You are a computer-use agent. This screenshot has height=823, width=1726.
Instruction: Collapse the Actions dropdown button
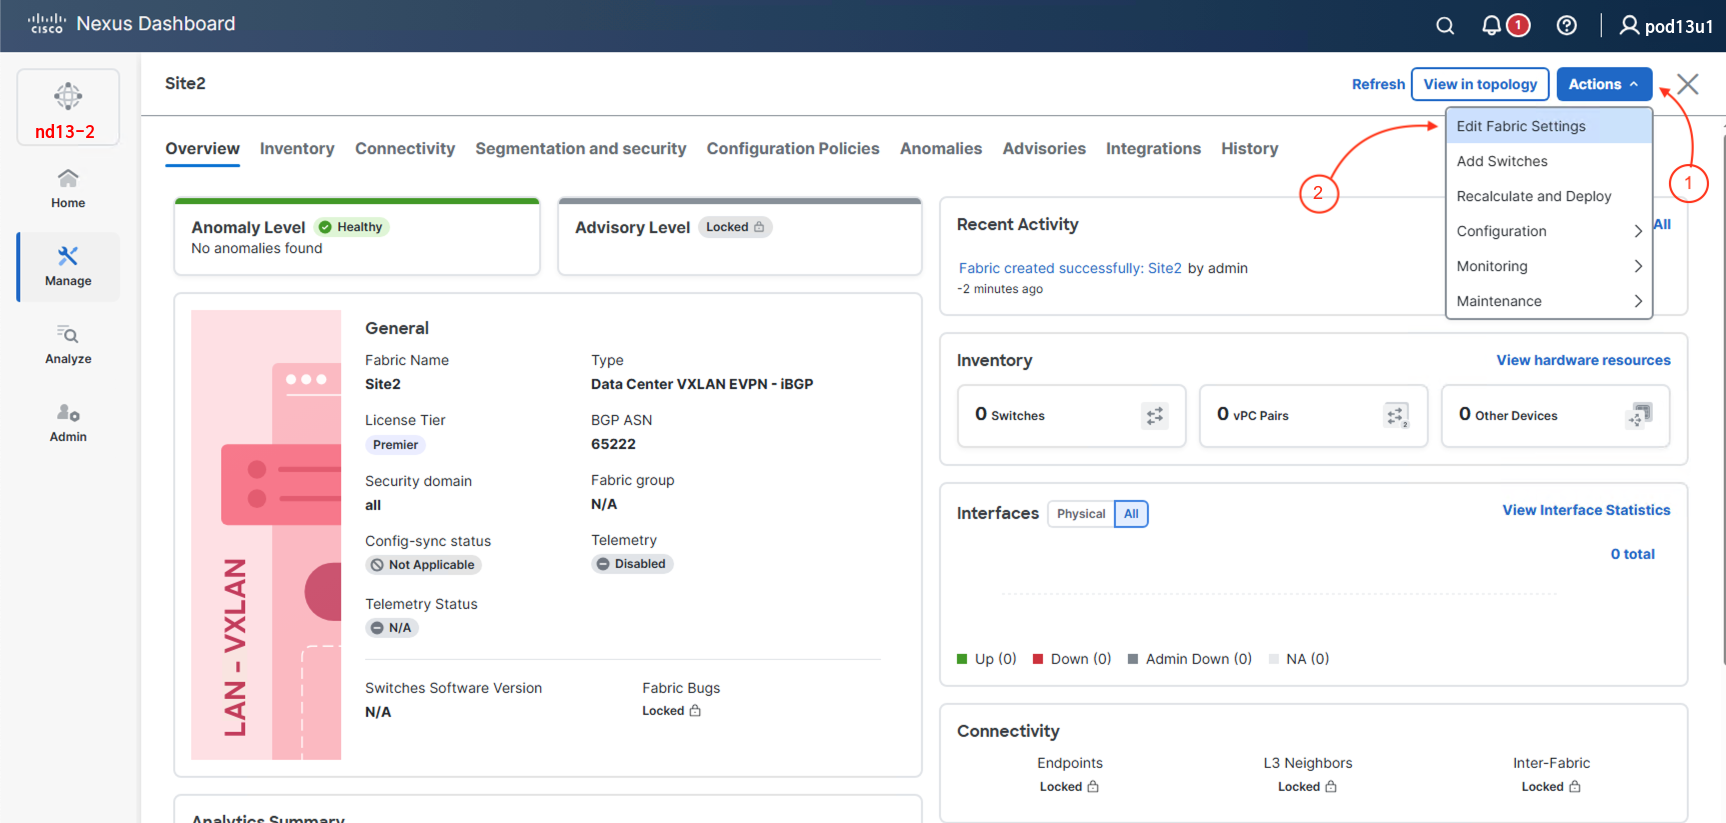pos(1603,85)
